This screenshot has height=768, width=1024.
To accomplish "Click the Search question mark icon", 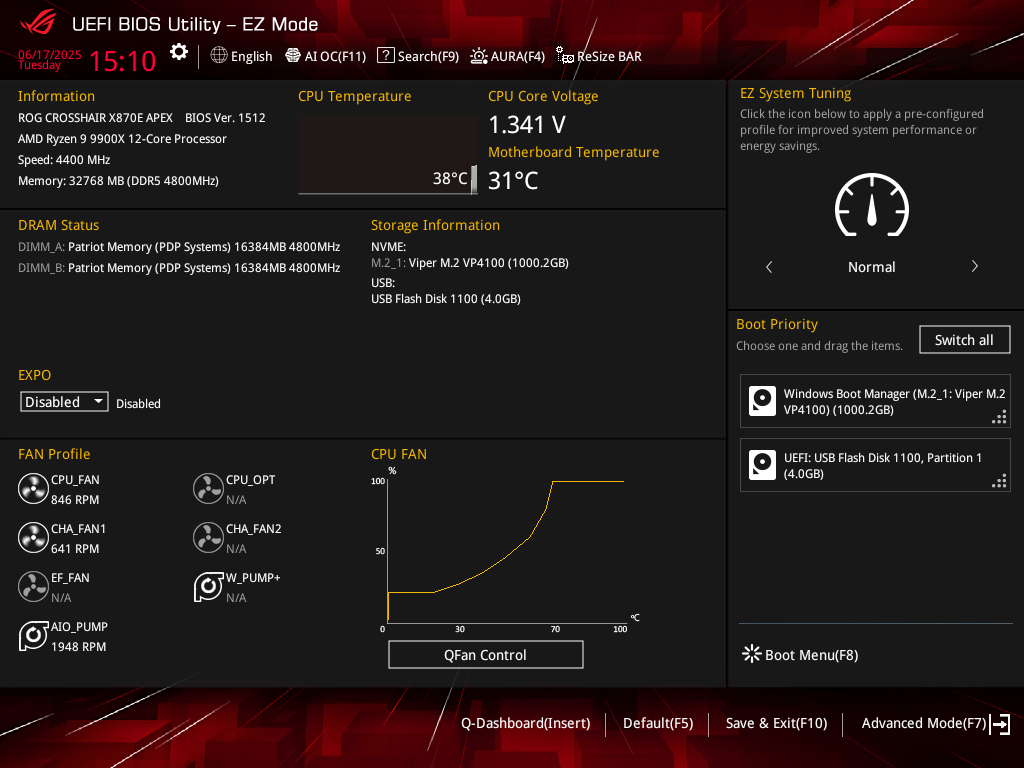I will click(386, 56).
